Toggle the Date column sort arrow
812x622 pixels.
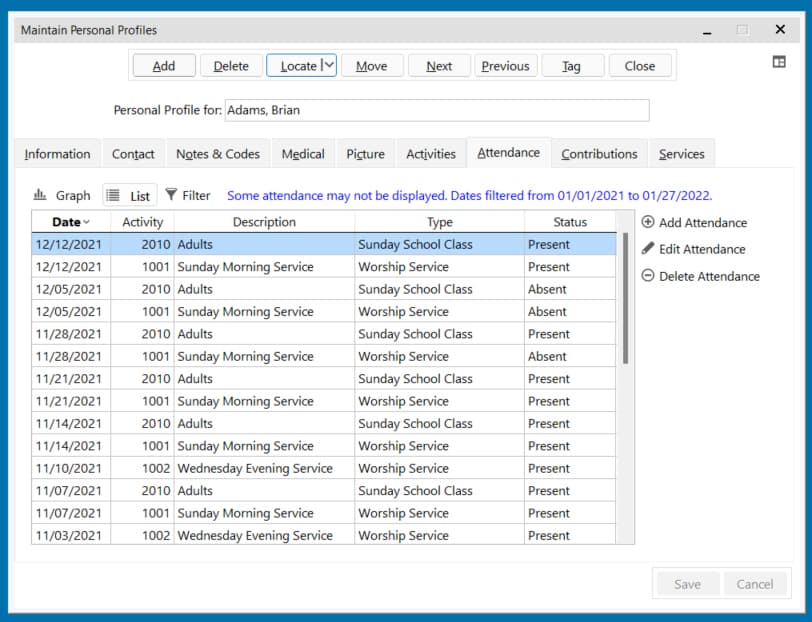86,222
